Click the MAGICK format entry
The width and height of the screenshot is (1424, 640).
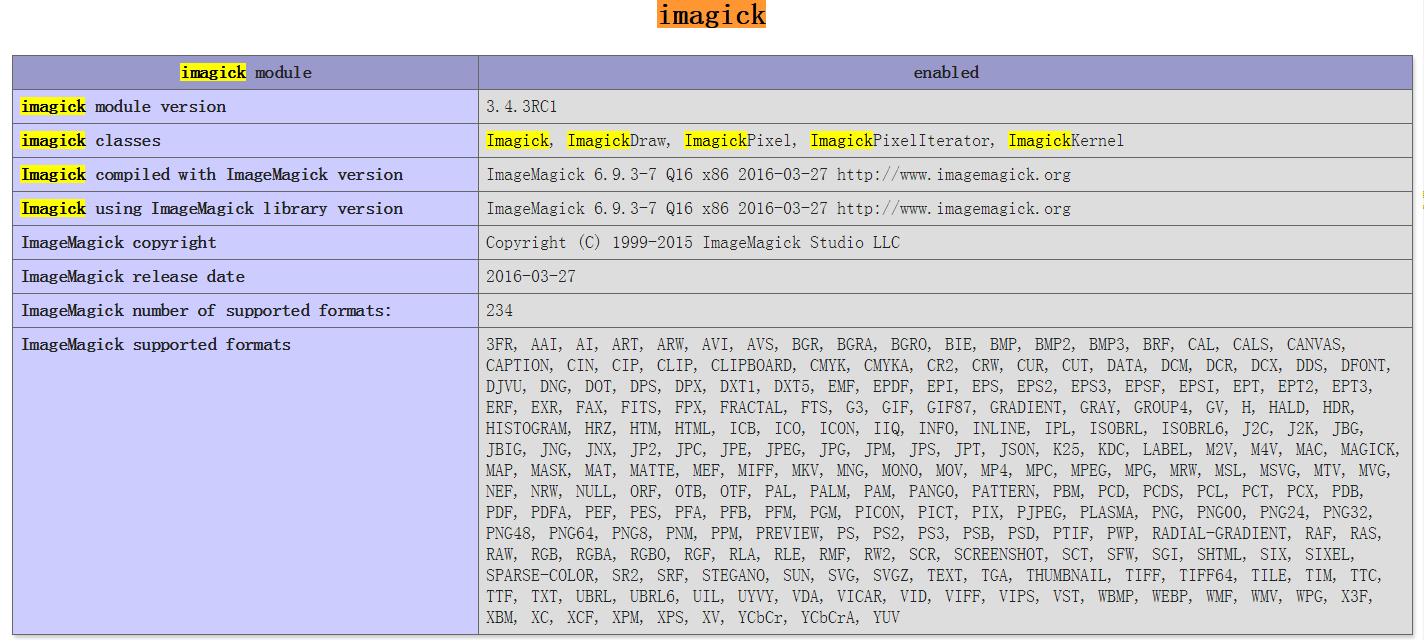tap(1370, 450)
